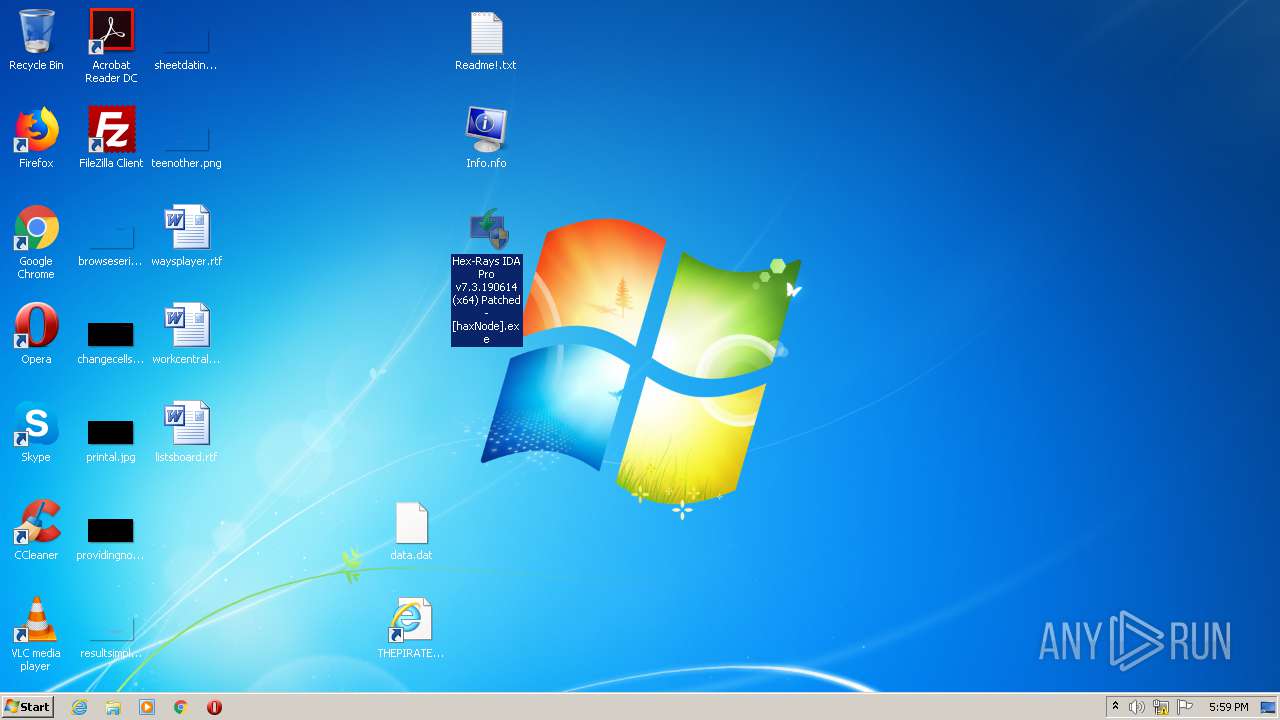Open the volume control tray icon
Image resolution: width=1280 pixels, height=720 pixels.
pyautogui.click(x=1137, y=707)
